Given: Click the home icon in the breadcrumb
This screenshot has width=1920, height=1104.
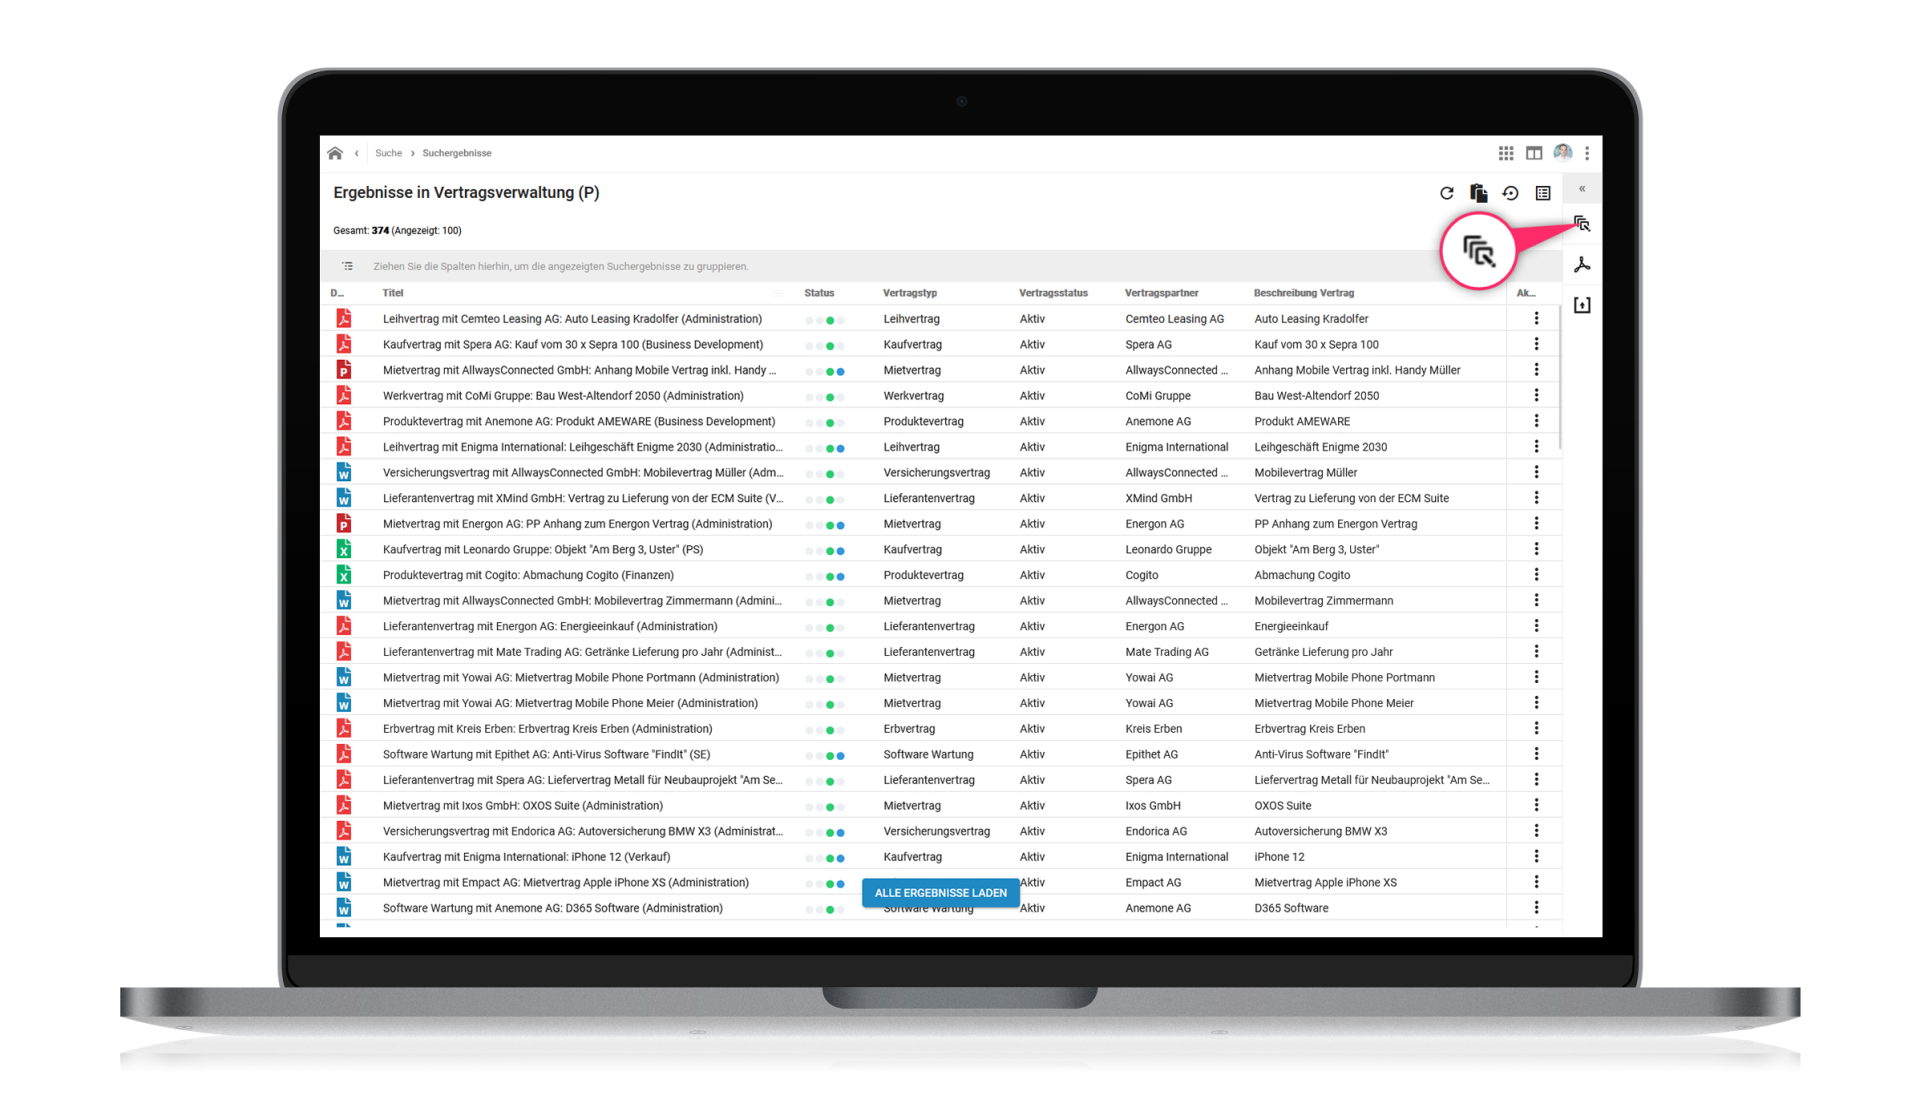Looking at the screenshot, I should tap(335, 153).
